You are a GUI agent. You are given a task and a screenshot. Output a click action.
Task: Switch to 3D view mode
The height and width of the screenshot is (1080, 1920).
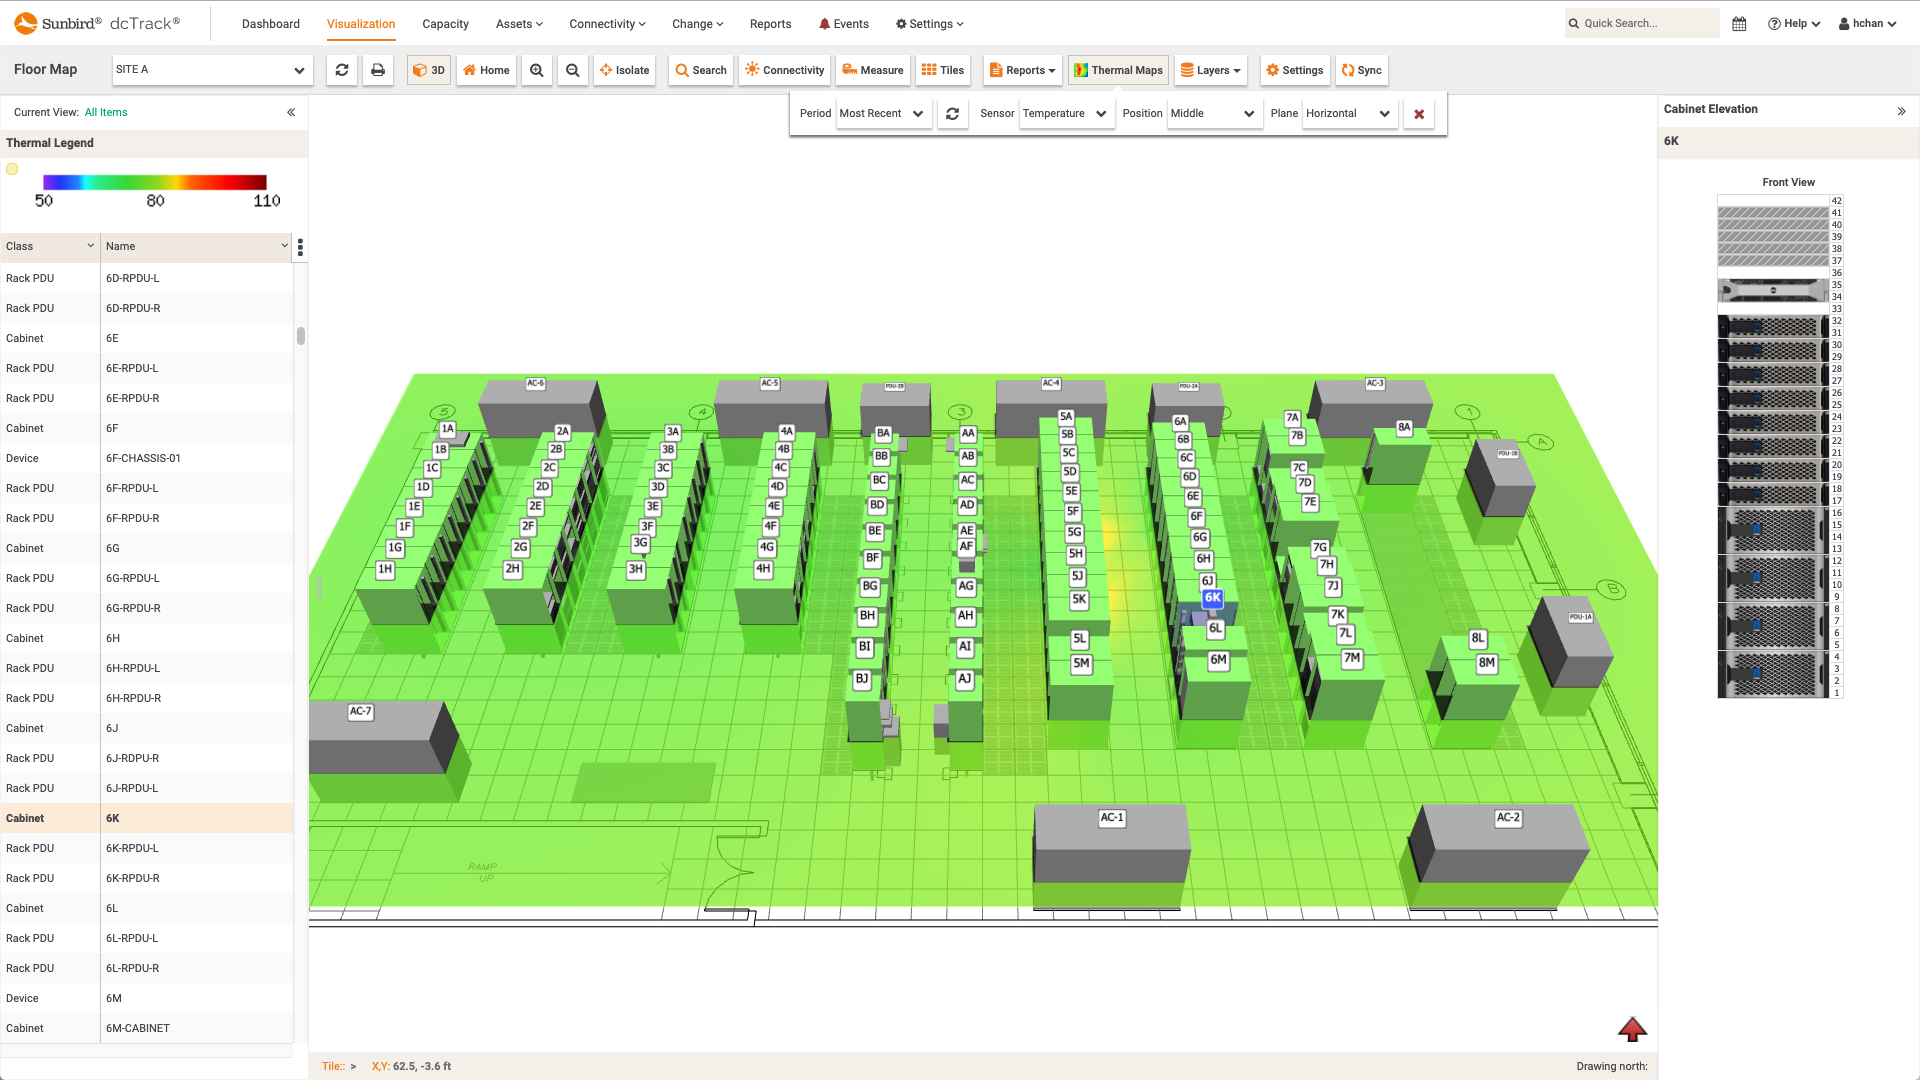(x=428, y=70)
